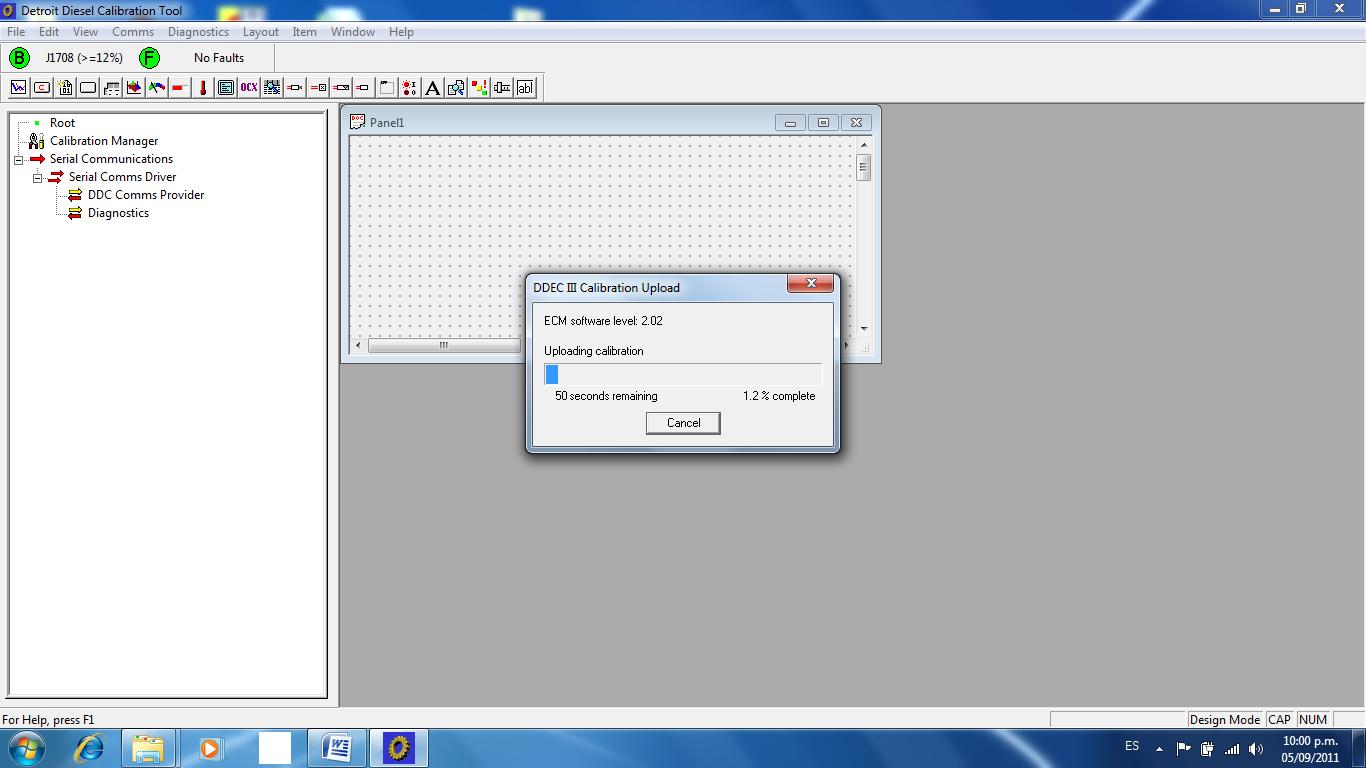Open the Help menu
This screenshot has width=1366, height=768.
(x=401, y=32)
